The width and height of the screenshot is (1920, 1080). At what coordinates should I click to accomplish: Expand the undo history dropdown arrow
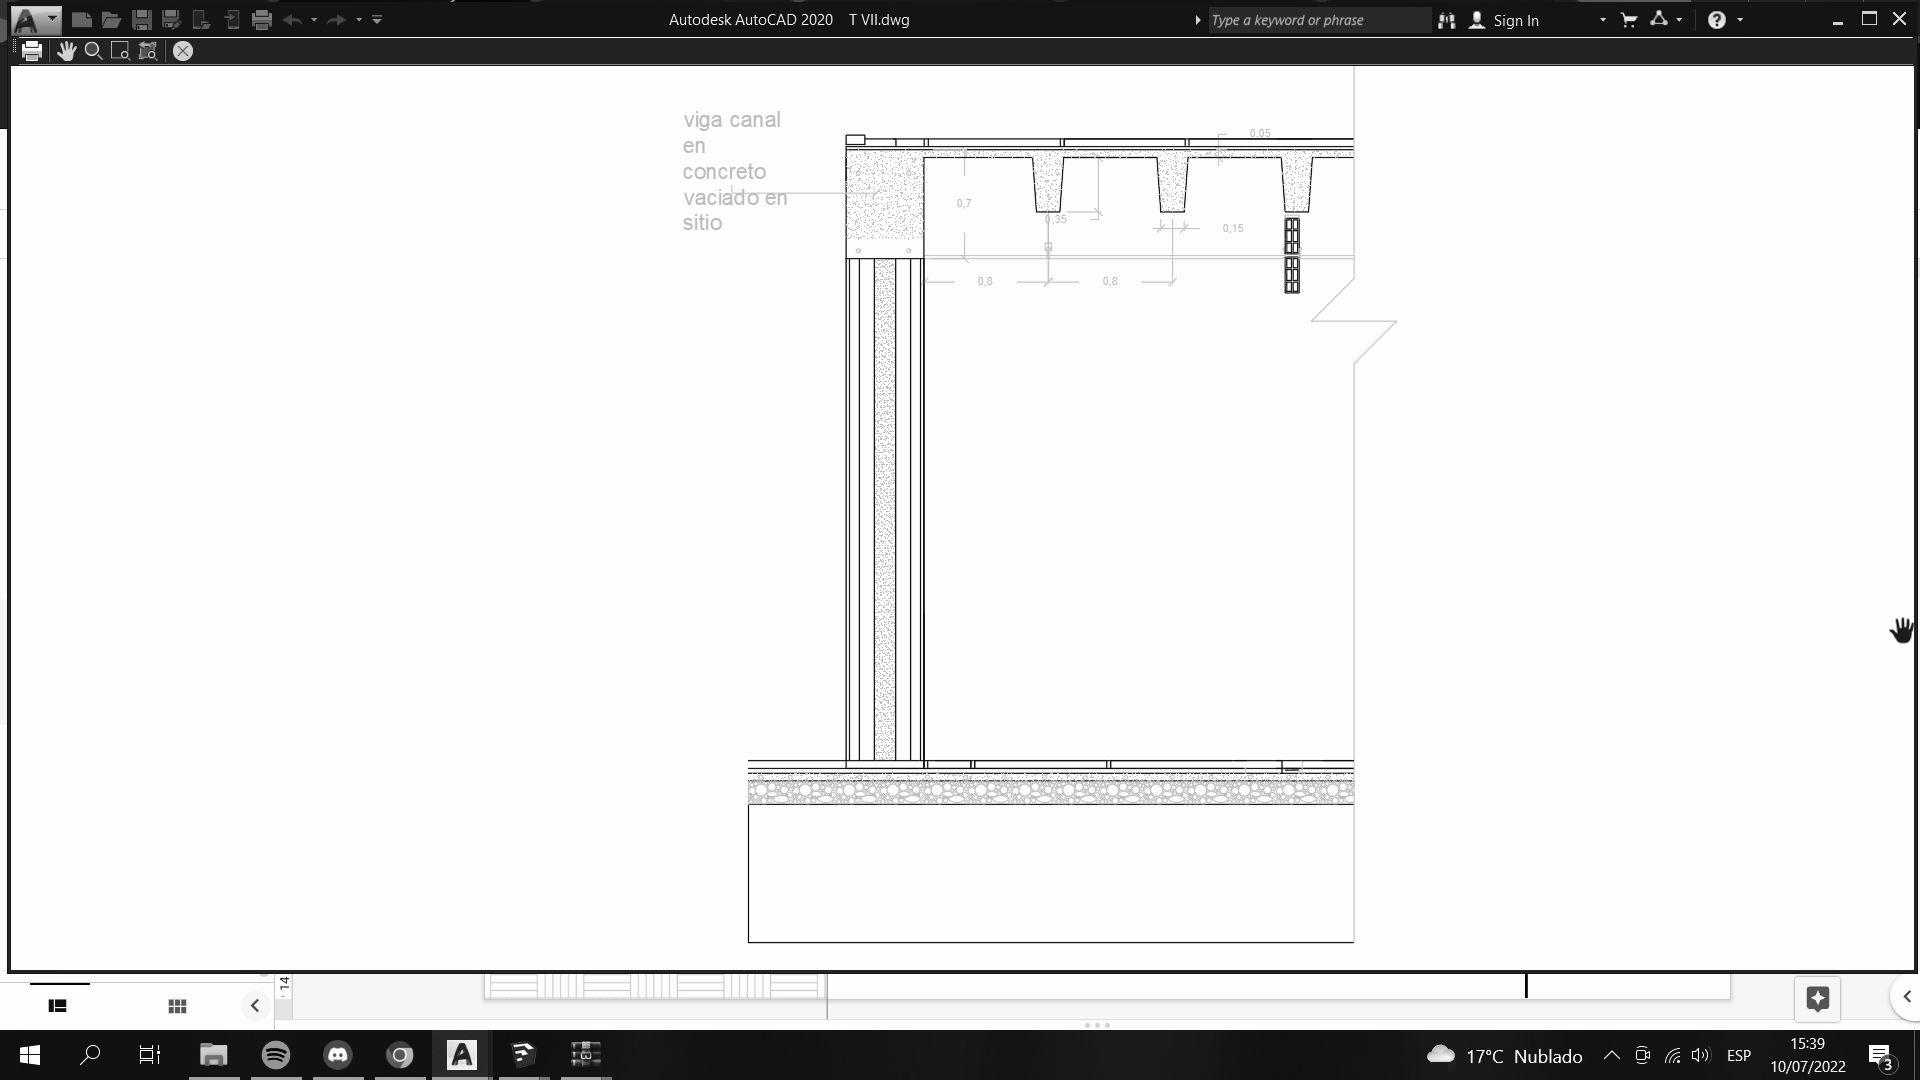coord(314,19)
